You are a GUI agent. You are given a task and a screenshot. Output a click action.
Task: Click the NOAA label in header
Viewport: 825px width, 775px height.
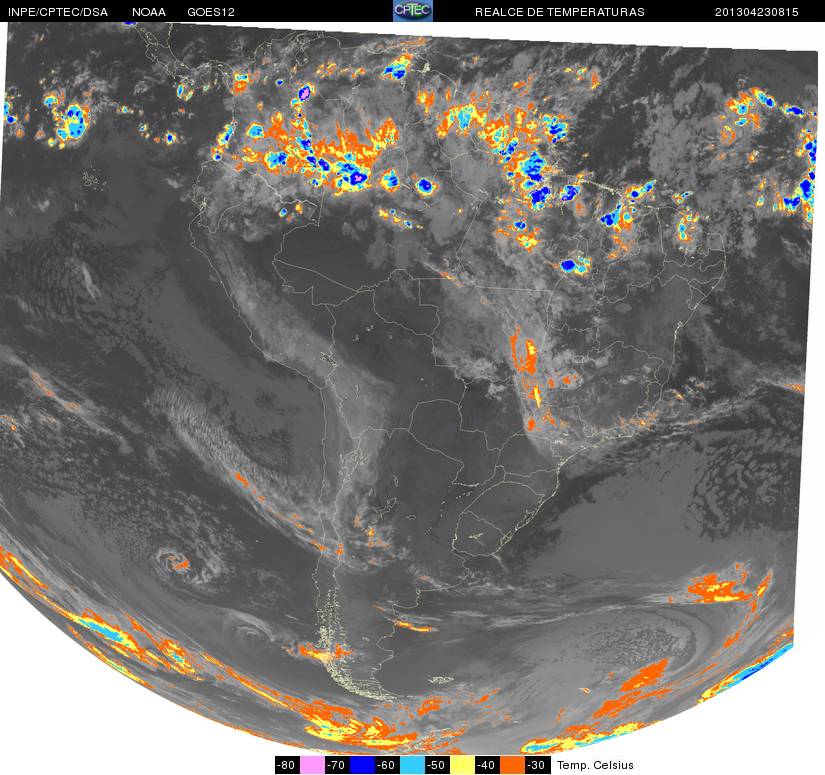pos(149,12)
